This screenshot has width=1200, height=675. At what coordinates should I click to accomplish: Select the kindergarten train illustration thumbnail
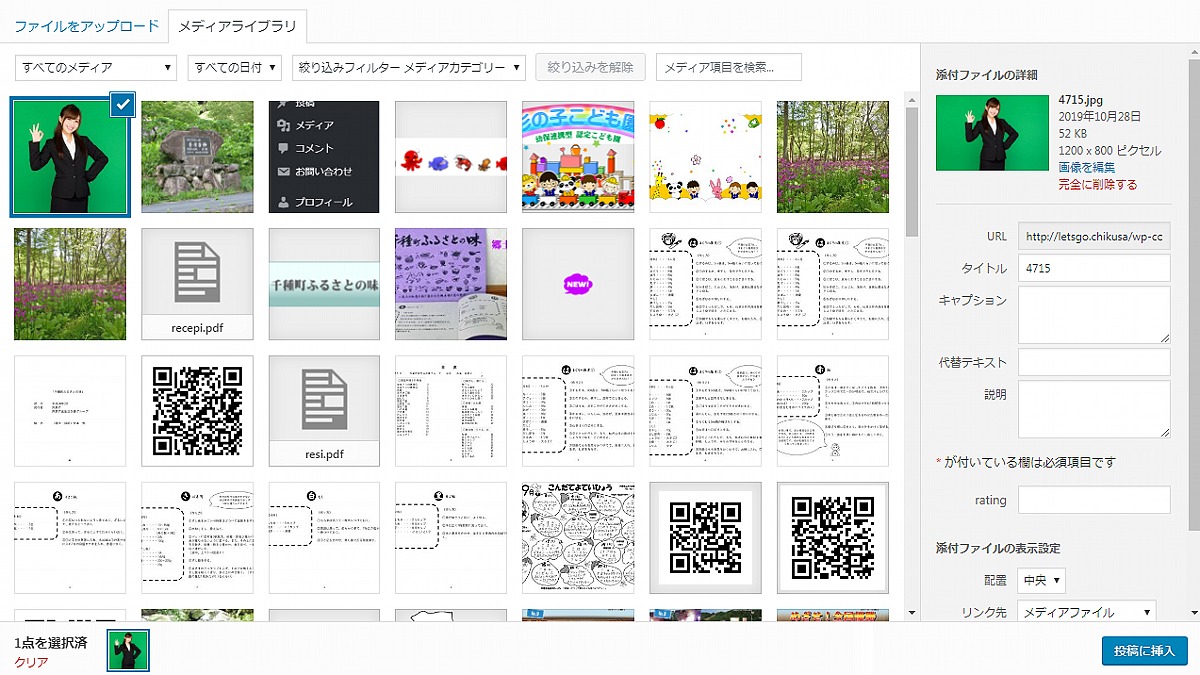tap(578, 157)
